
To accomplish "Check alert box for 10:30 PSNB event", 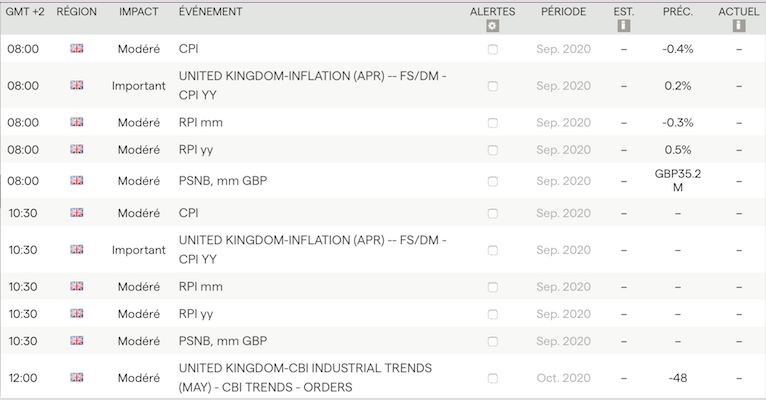I will 493,341.
